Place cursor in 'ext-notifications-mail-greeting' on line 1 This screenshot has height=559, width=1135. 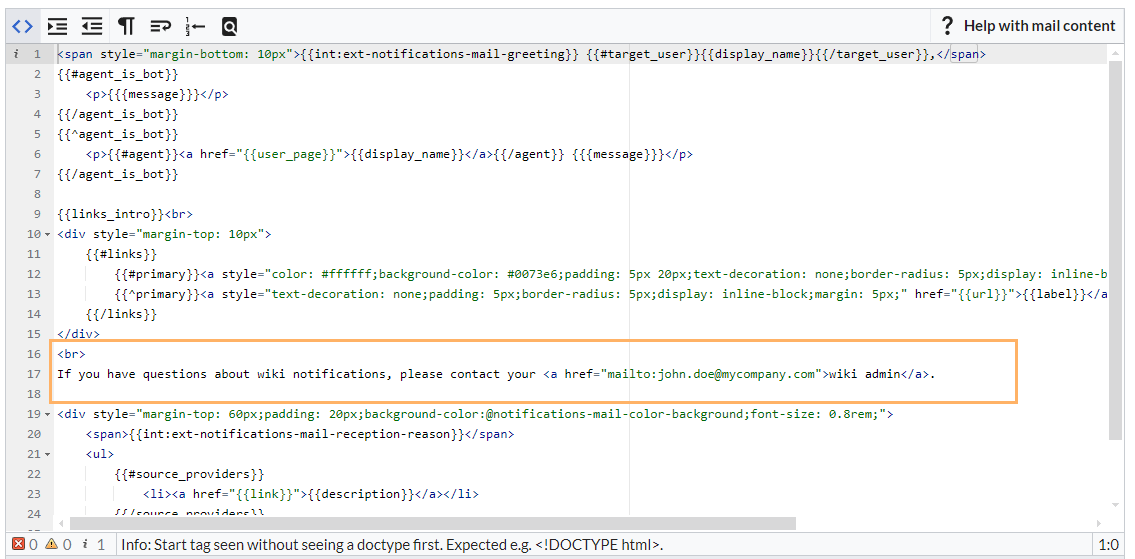click(x=454, y=54)
